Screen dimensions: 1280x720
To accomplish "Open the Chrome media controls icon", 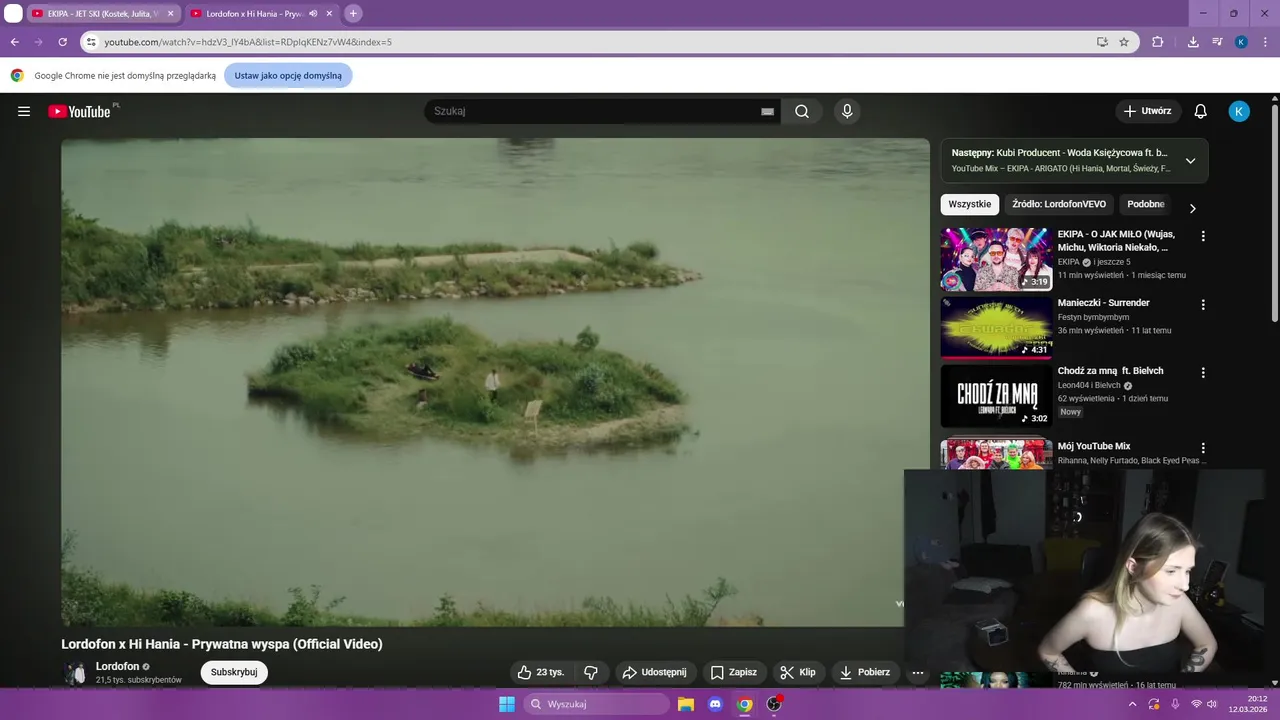I will point(1217,42).
